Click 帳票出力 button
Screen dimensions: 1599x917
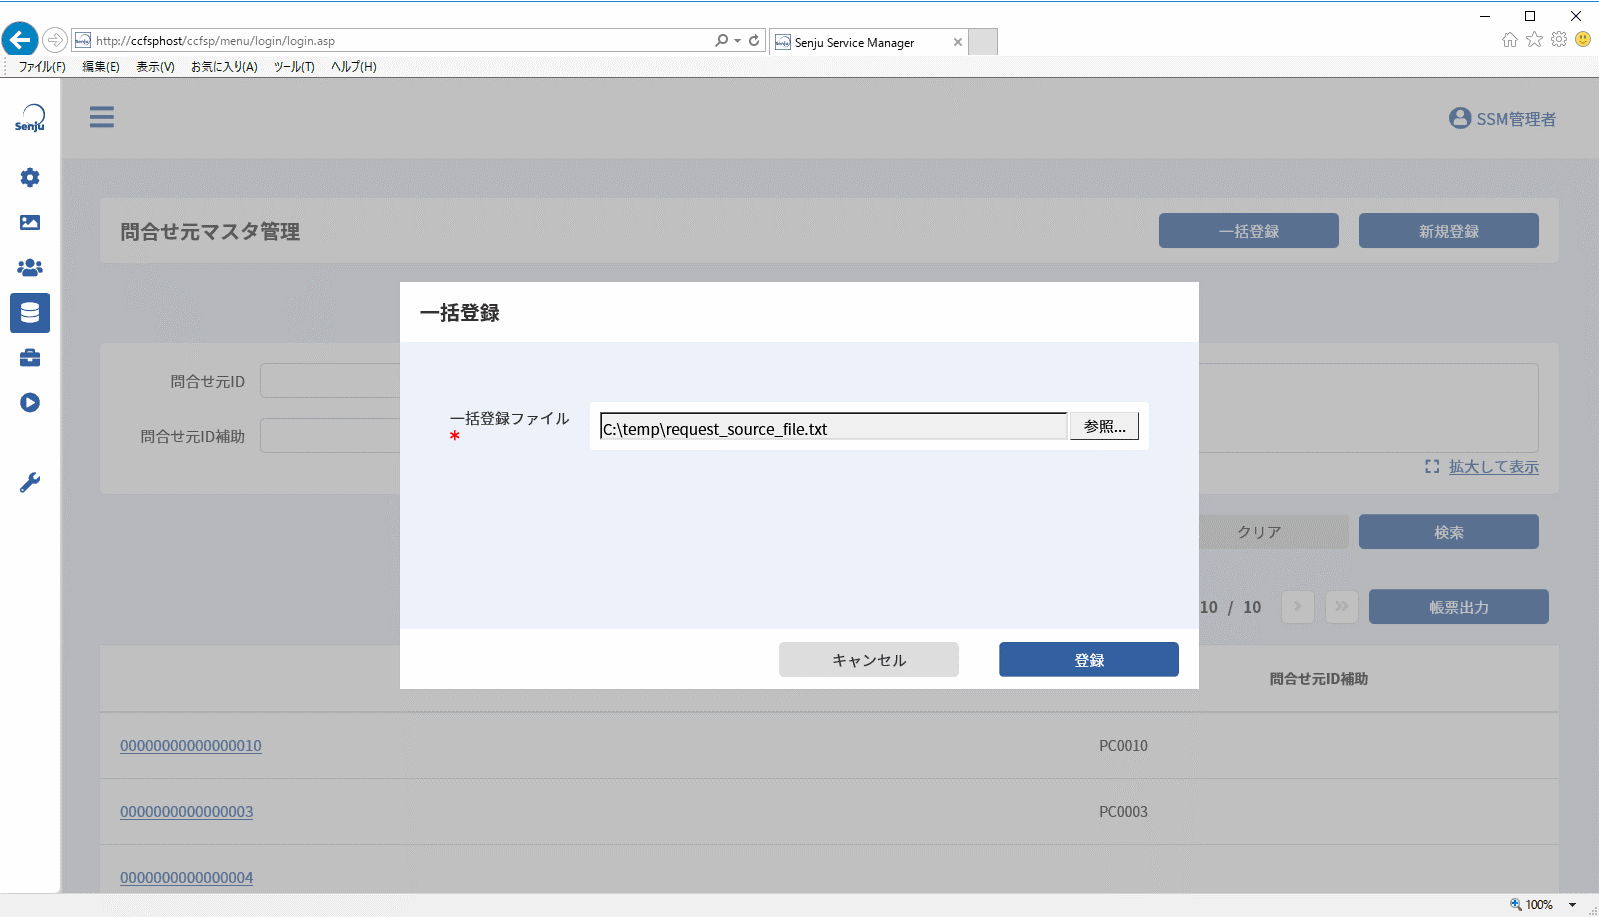pos(1459,607)
